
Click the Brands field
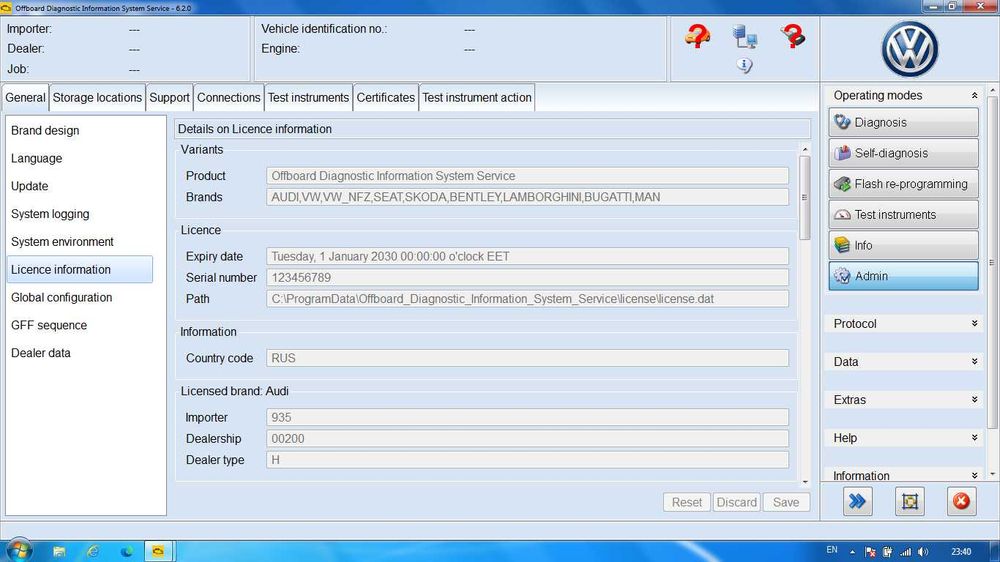pos(527,197)
